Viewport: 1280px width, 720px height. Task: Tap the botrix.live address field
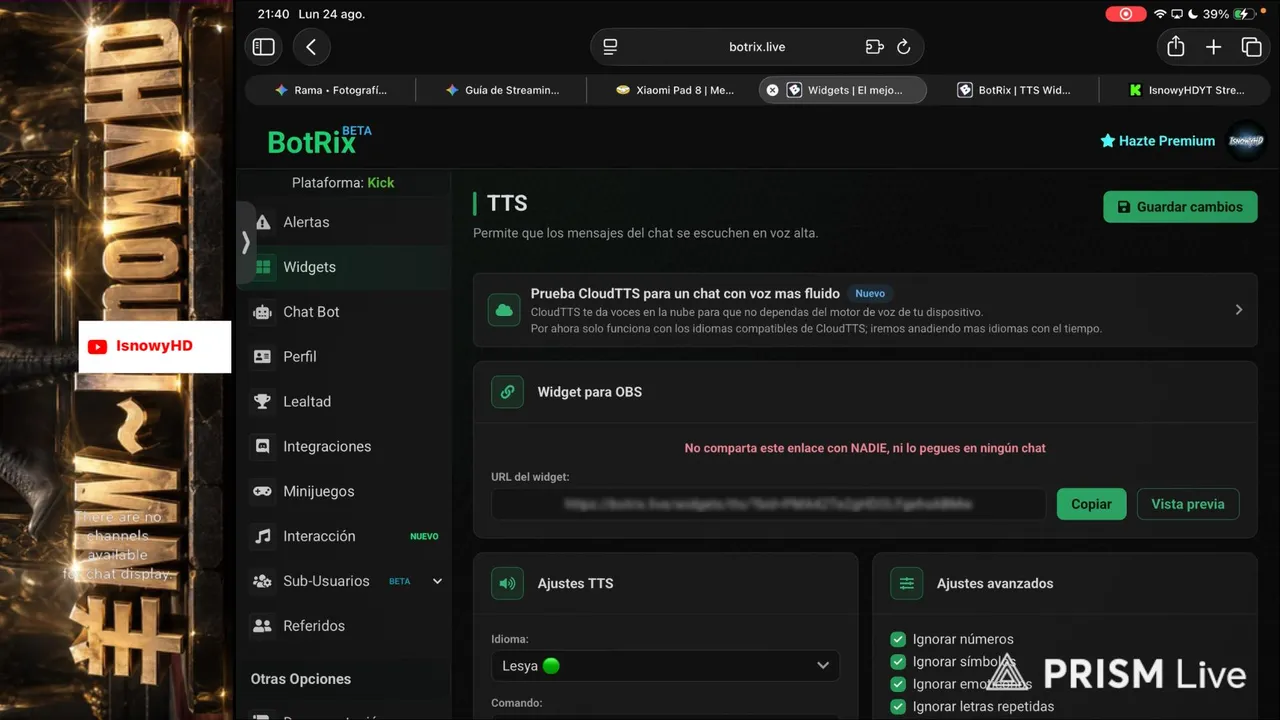[x=757, y=47]
